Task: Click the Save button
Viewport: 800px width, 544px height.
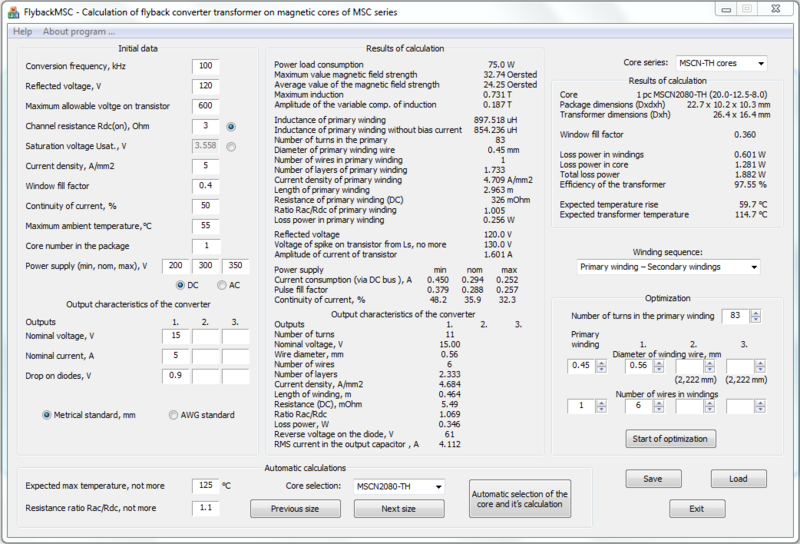Action: pyautogui.click(x=653, y=479)
